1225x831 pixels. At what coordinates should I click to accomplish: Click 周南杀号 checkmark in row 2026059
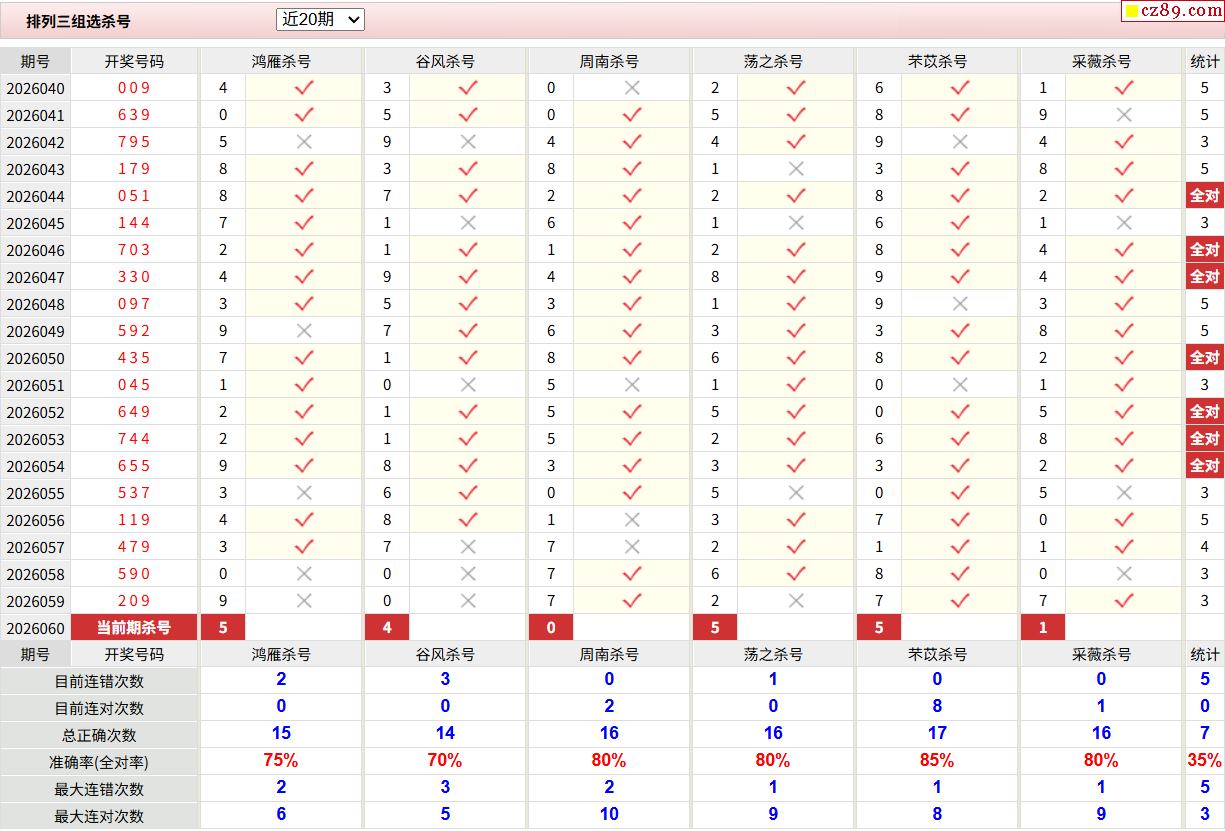click(x=632, y=601)
